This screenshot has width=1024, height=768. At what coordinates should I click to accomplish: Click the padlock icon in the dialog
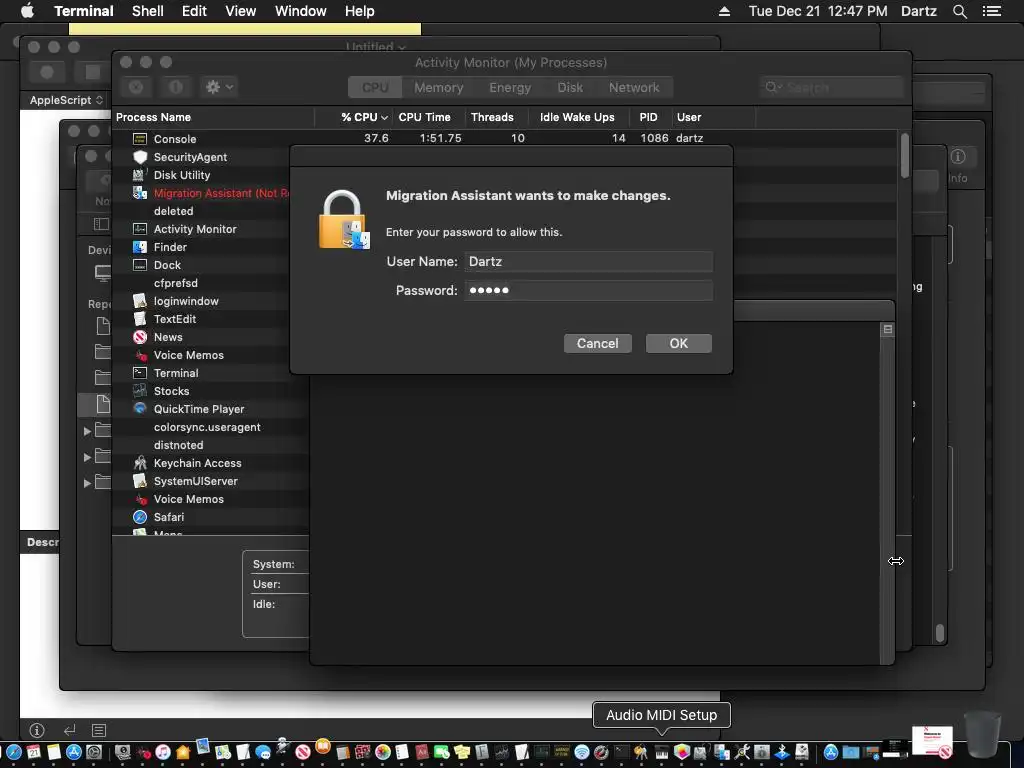tap(344, 220)
